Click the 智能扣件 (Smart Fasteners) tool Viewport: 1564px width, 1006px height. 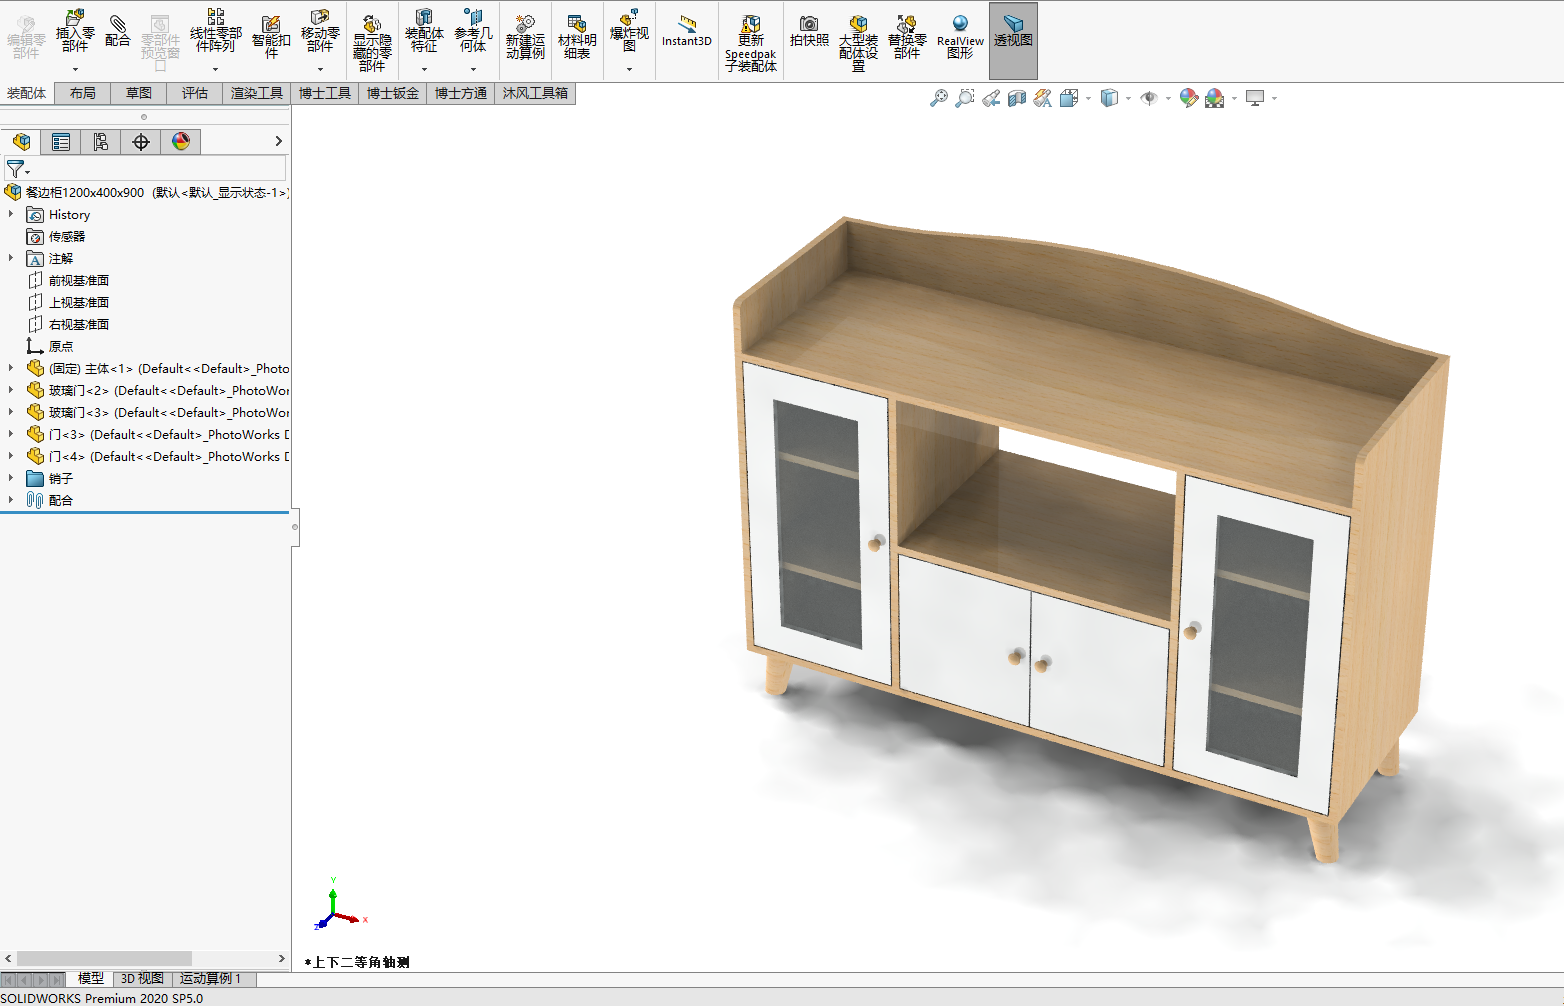(271, 37)
